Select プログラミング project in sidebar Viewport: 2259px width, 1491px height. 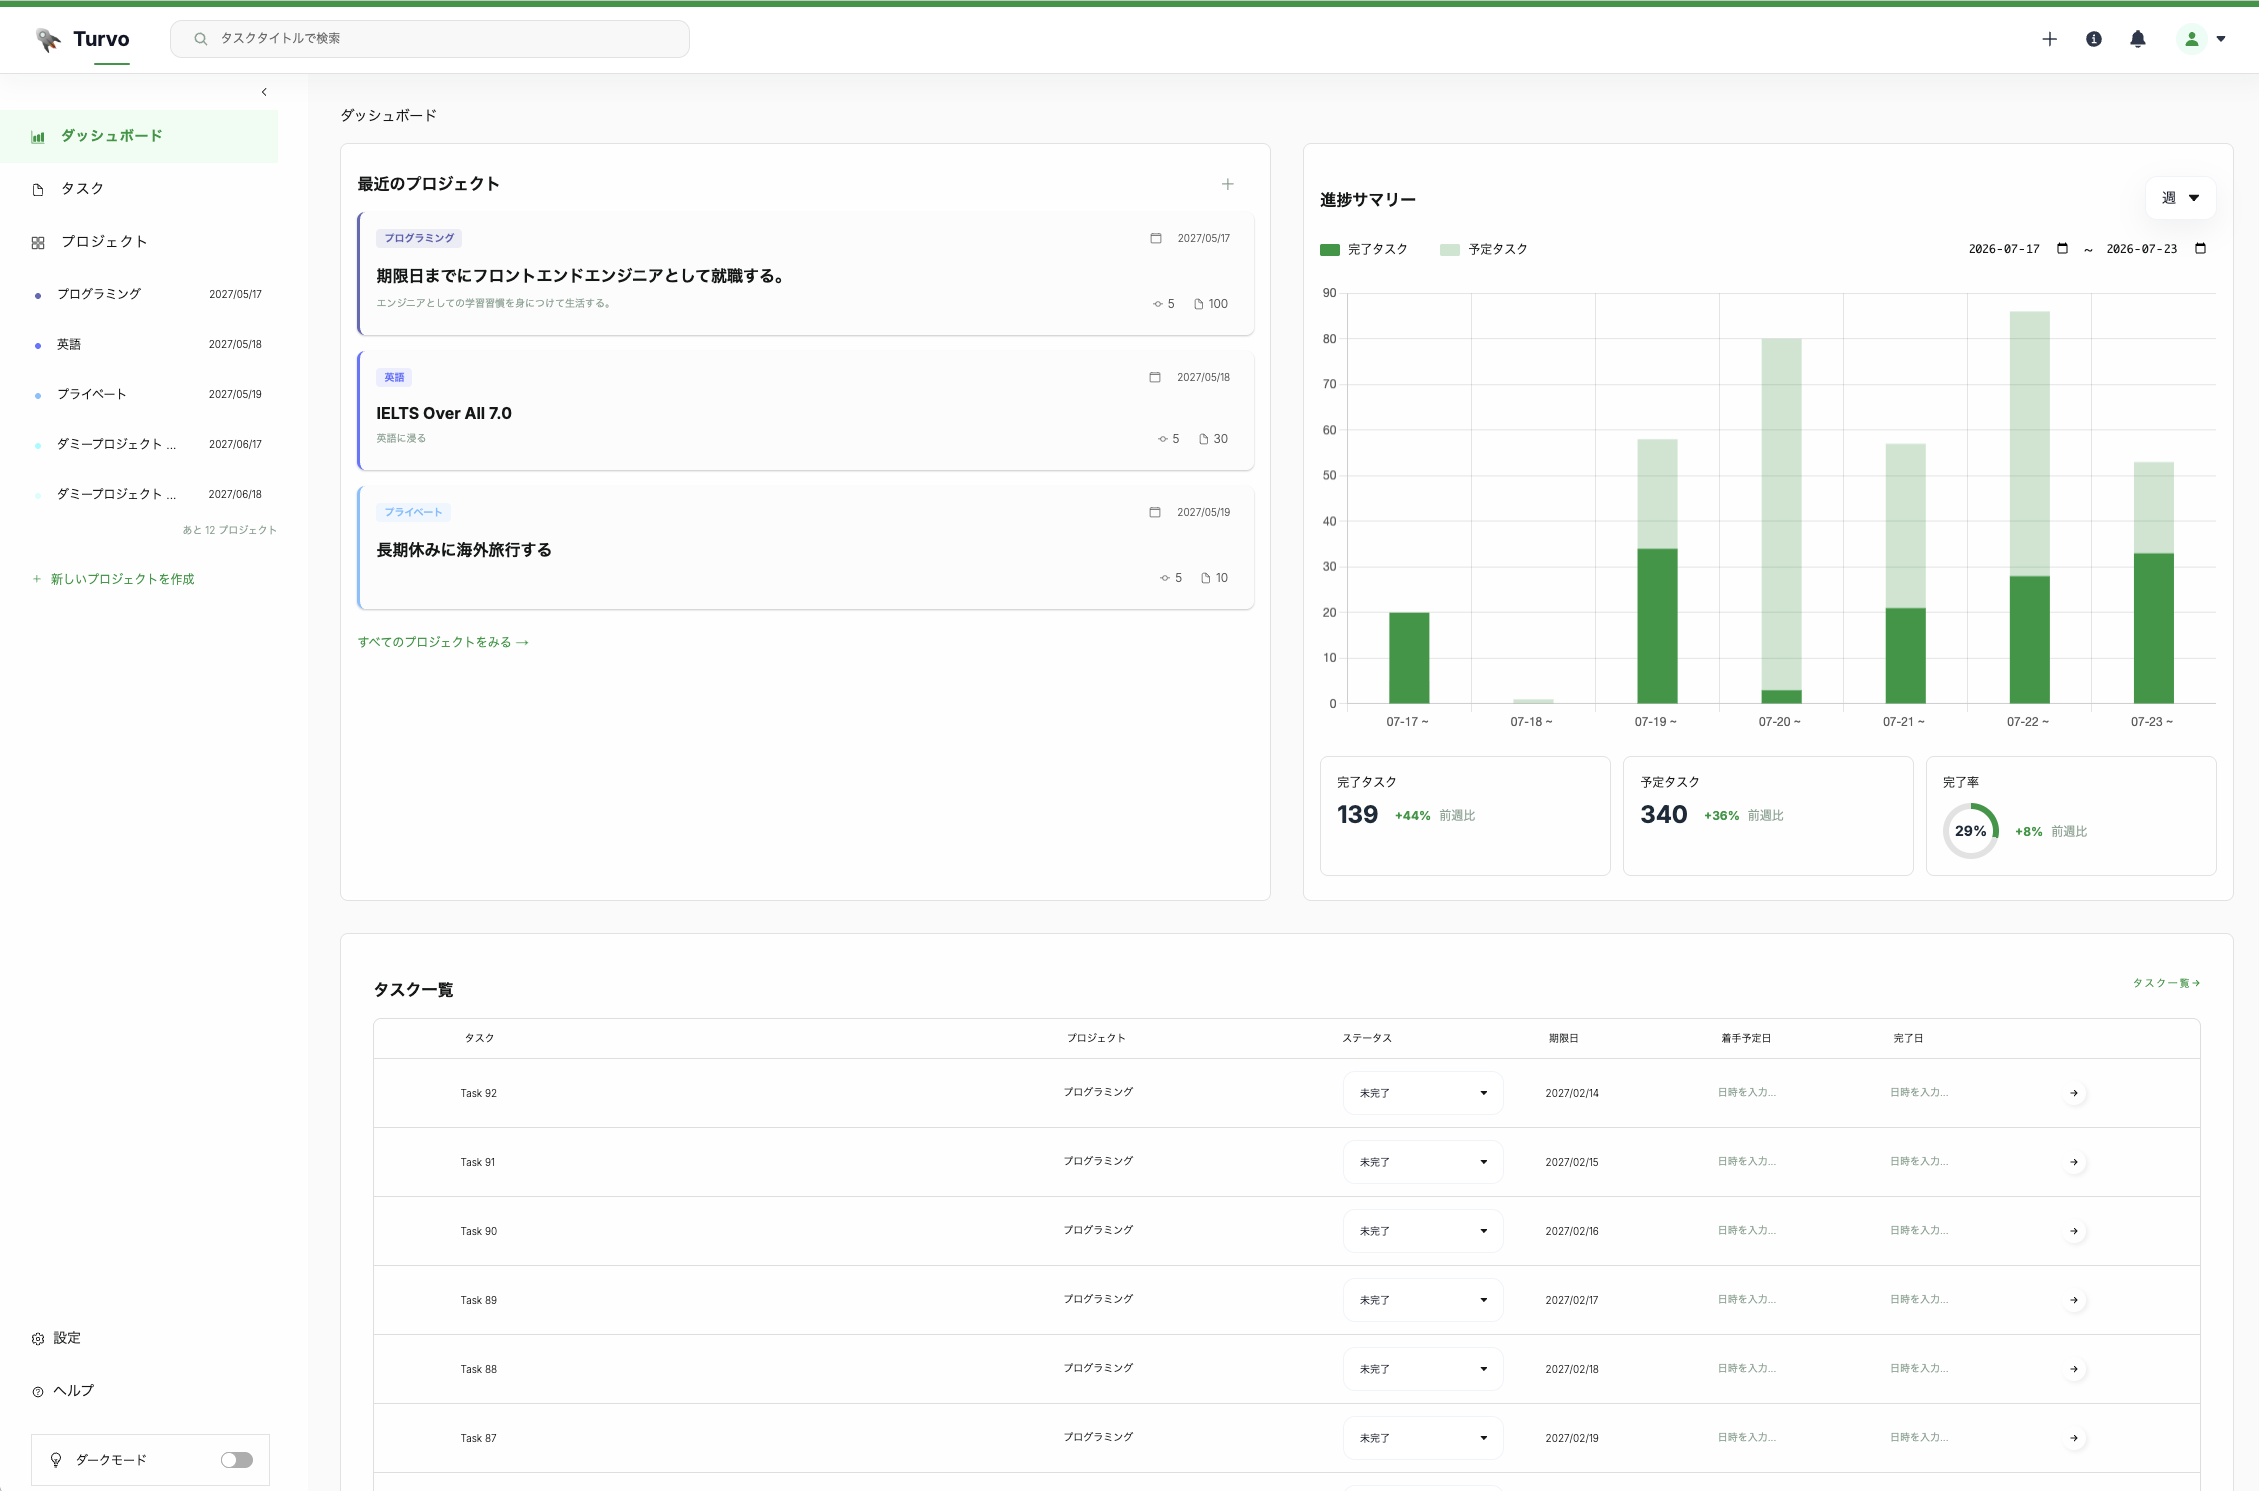(148, 294)
